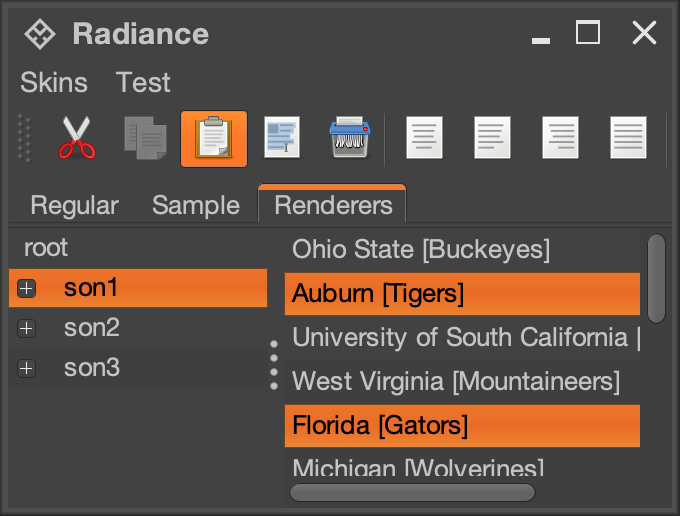The width and height of the screenshot is (680, 516).
Task: Expand the son1 tree node
Action: coord(26,288)
